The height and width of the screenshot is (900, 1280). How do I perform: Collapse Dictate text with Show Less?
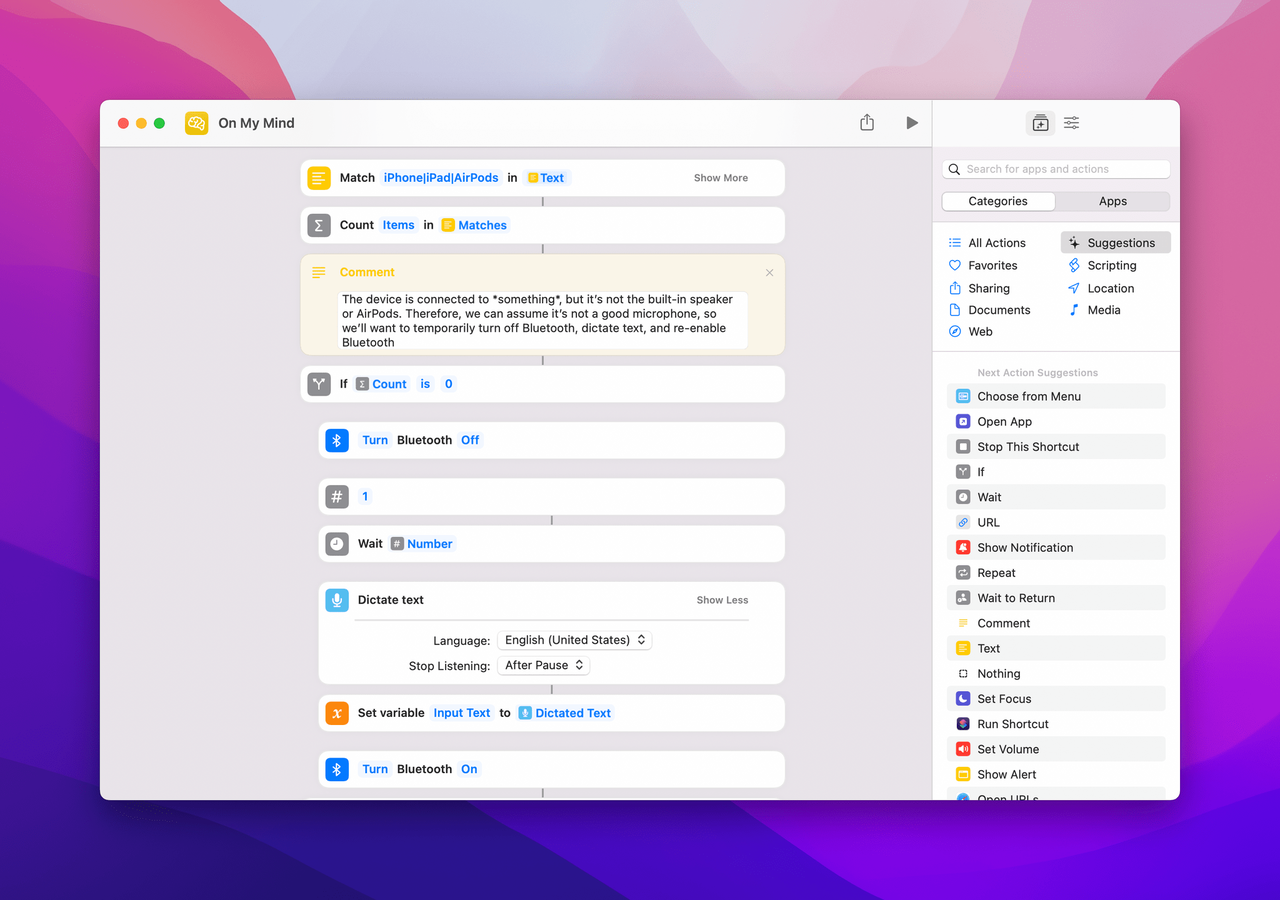click(722, 600)
